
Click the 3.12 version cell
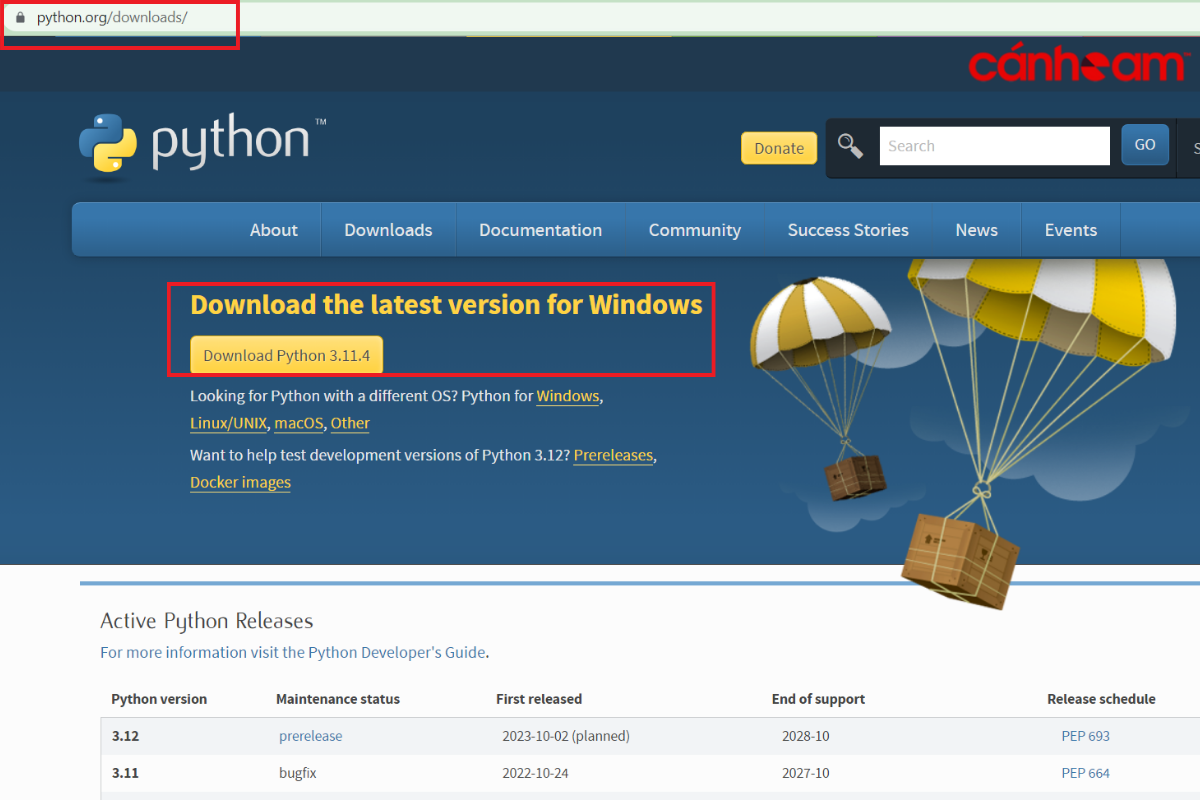(x=125, y=736)
